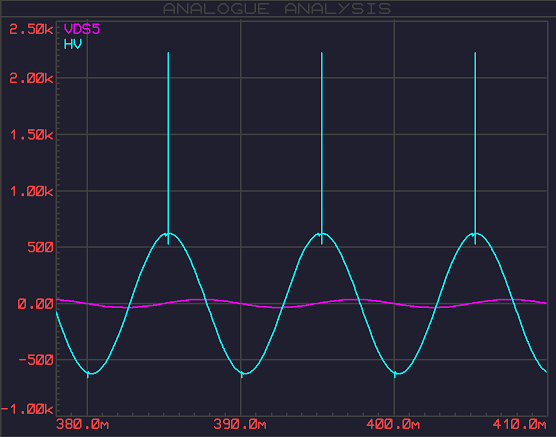Click the third cyan HV voltage spike
Image resolution: width=556 pixels, height=437 pixels.
(475, 148)
